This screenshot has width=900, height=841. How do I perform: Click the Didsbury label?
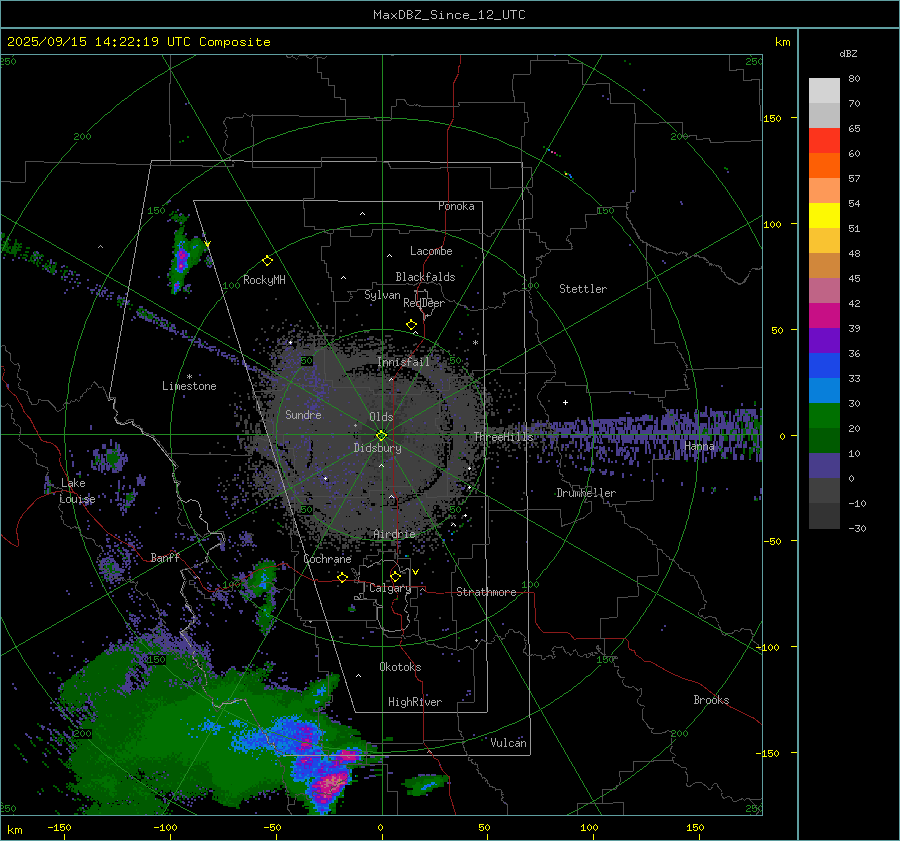(x=377, y=448)
